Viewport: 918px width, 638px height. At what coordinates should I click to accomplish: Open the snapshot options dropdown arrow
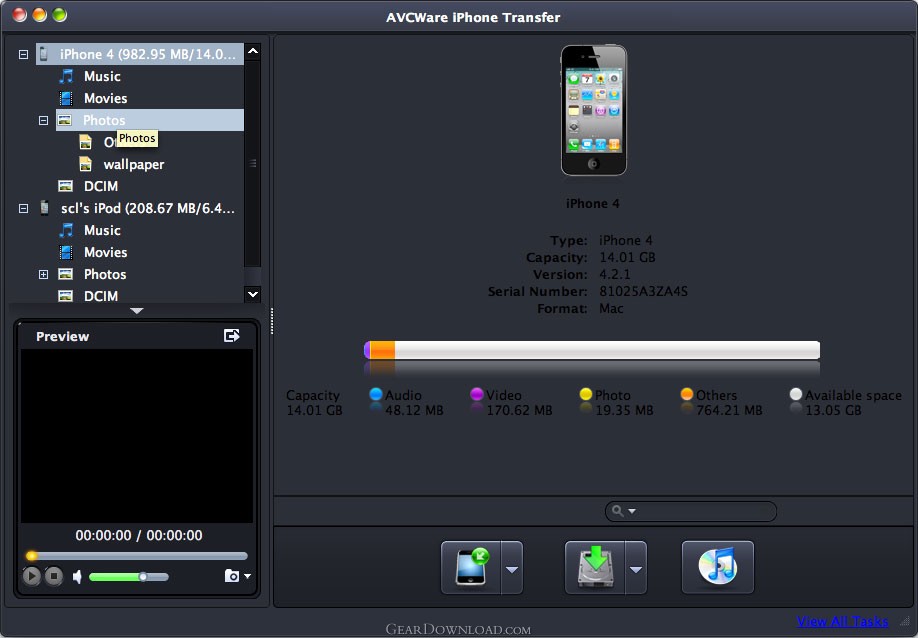click(248, 577)
